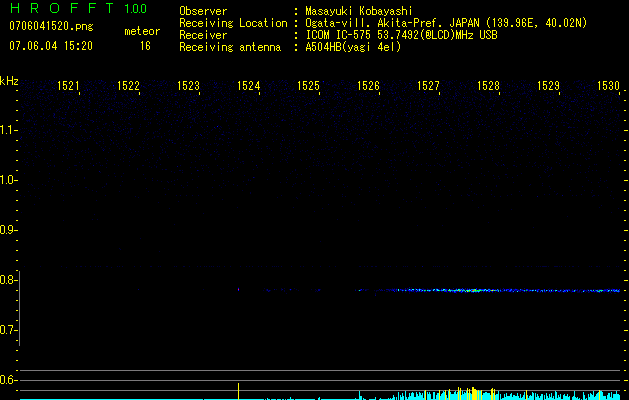Click time axis marker 1523
Viewport: 629px width, 400px height.
(x=188, y=86)
